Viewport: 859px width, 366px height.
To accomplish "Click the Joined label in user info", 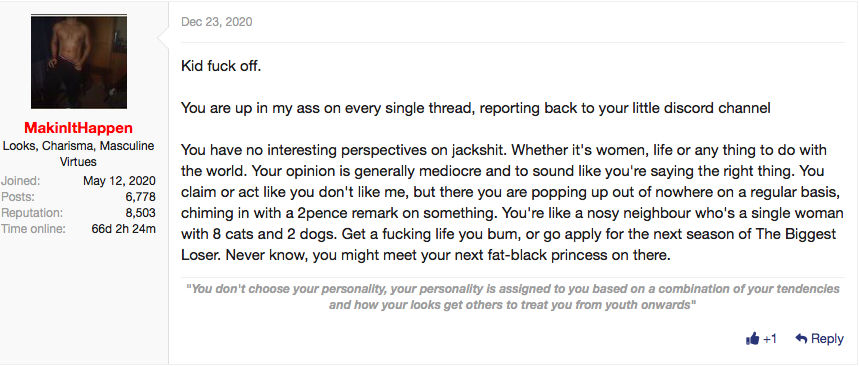I will (20, 181).
